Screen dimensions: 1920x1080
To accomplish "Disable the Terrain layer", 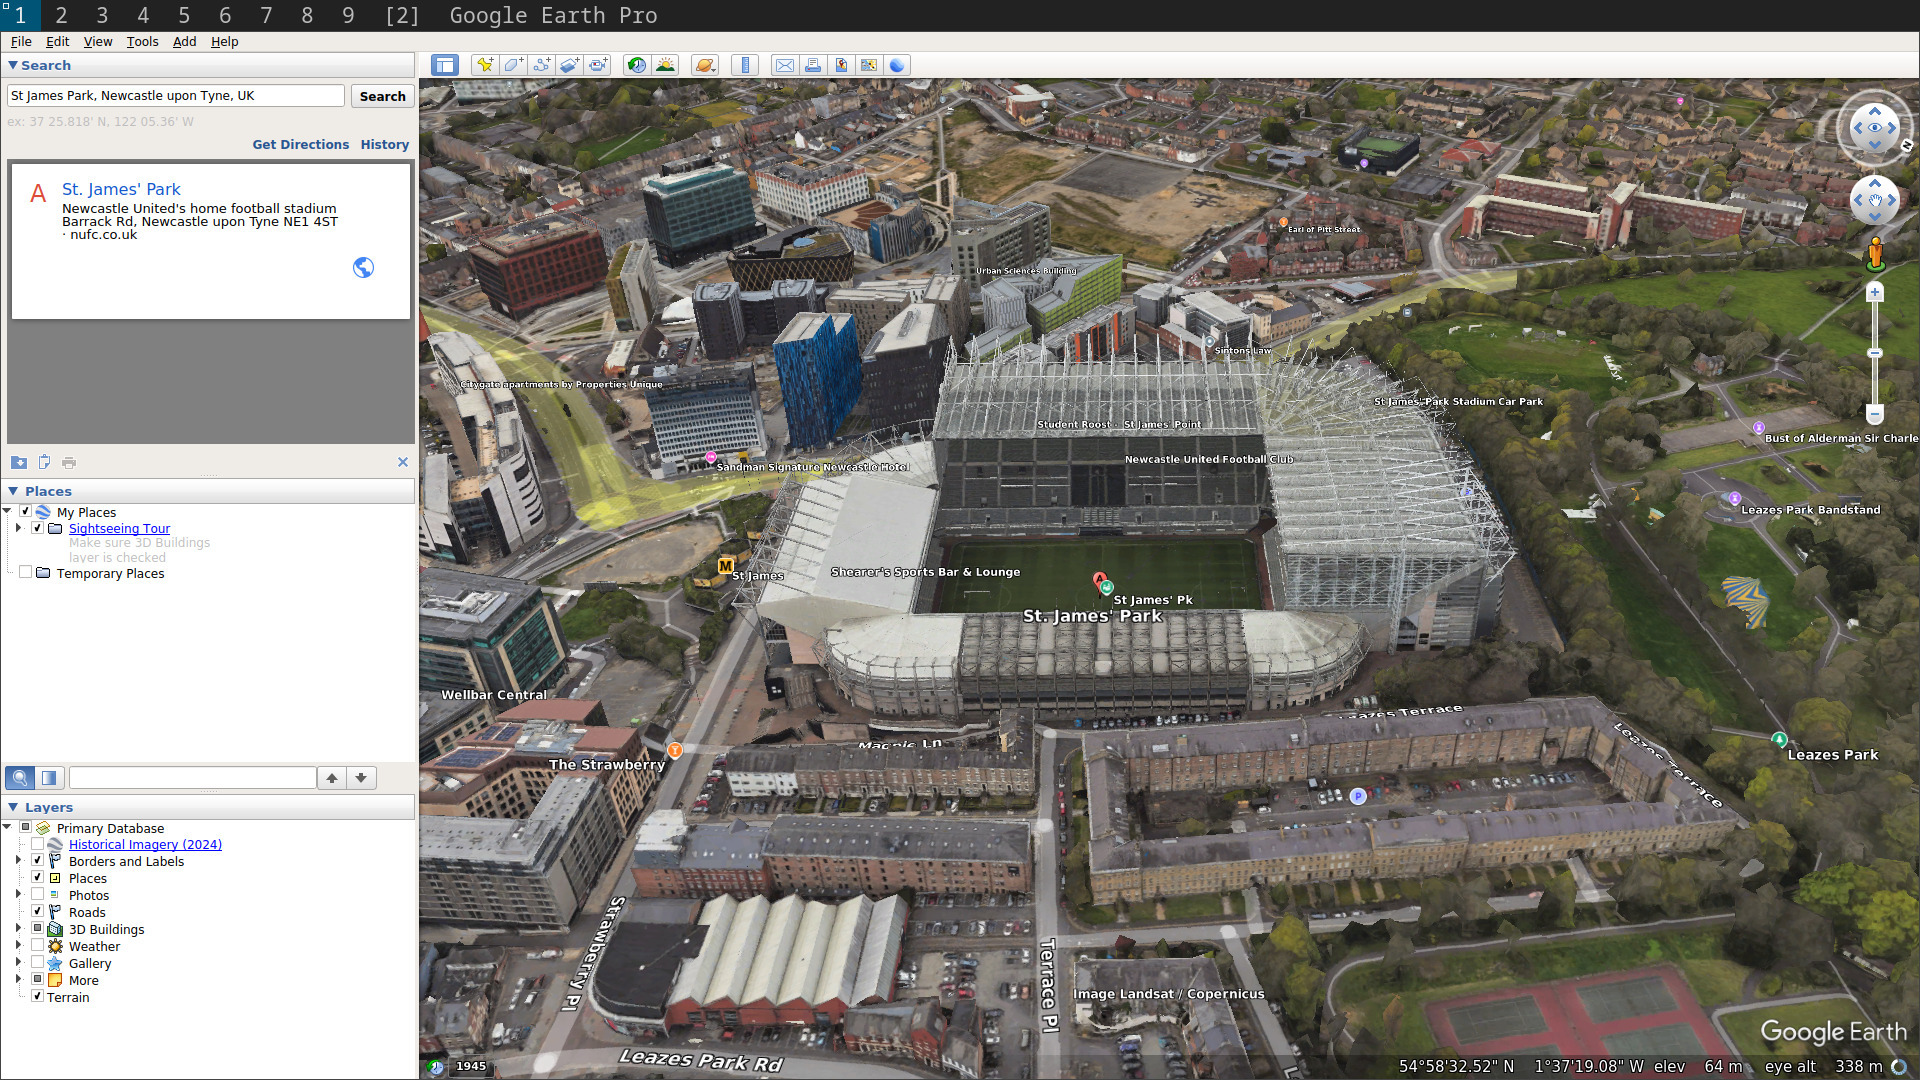I will pyautogui.click(x=38, y=996).
